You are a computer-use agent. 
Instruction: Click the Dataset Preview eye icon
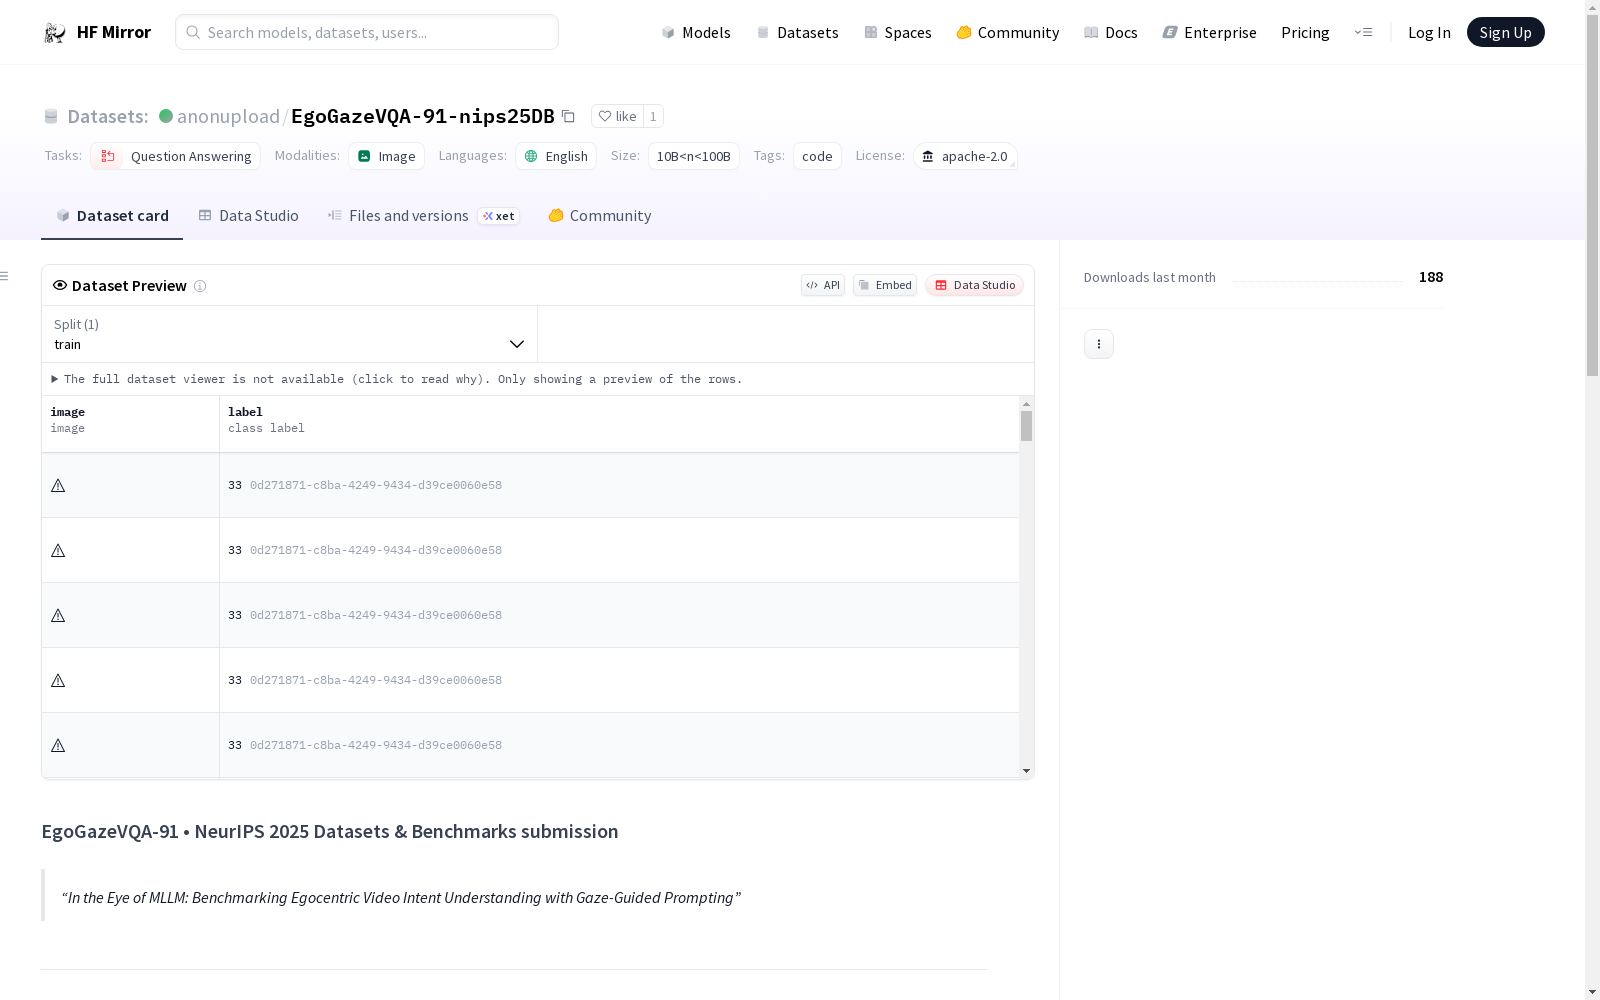[60, 285]
